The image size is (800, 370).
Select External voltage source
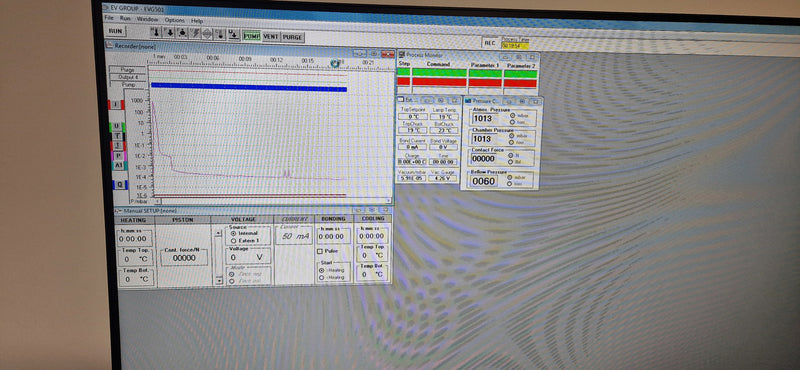pyautogui.click(x=233, y=241)
